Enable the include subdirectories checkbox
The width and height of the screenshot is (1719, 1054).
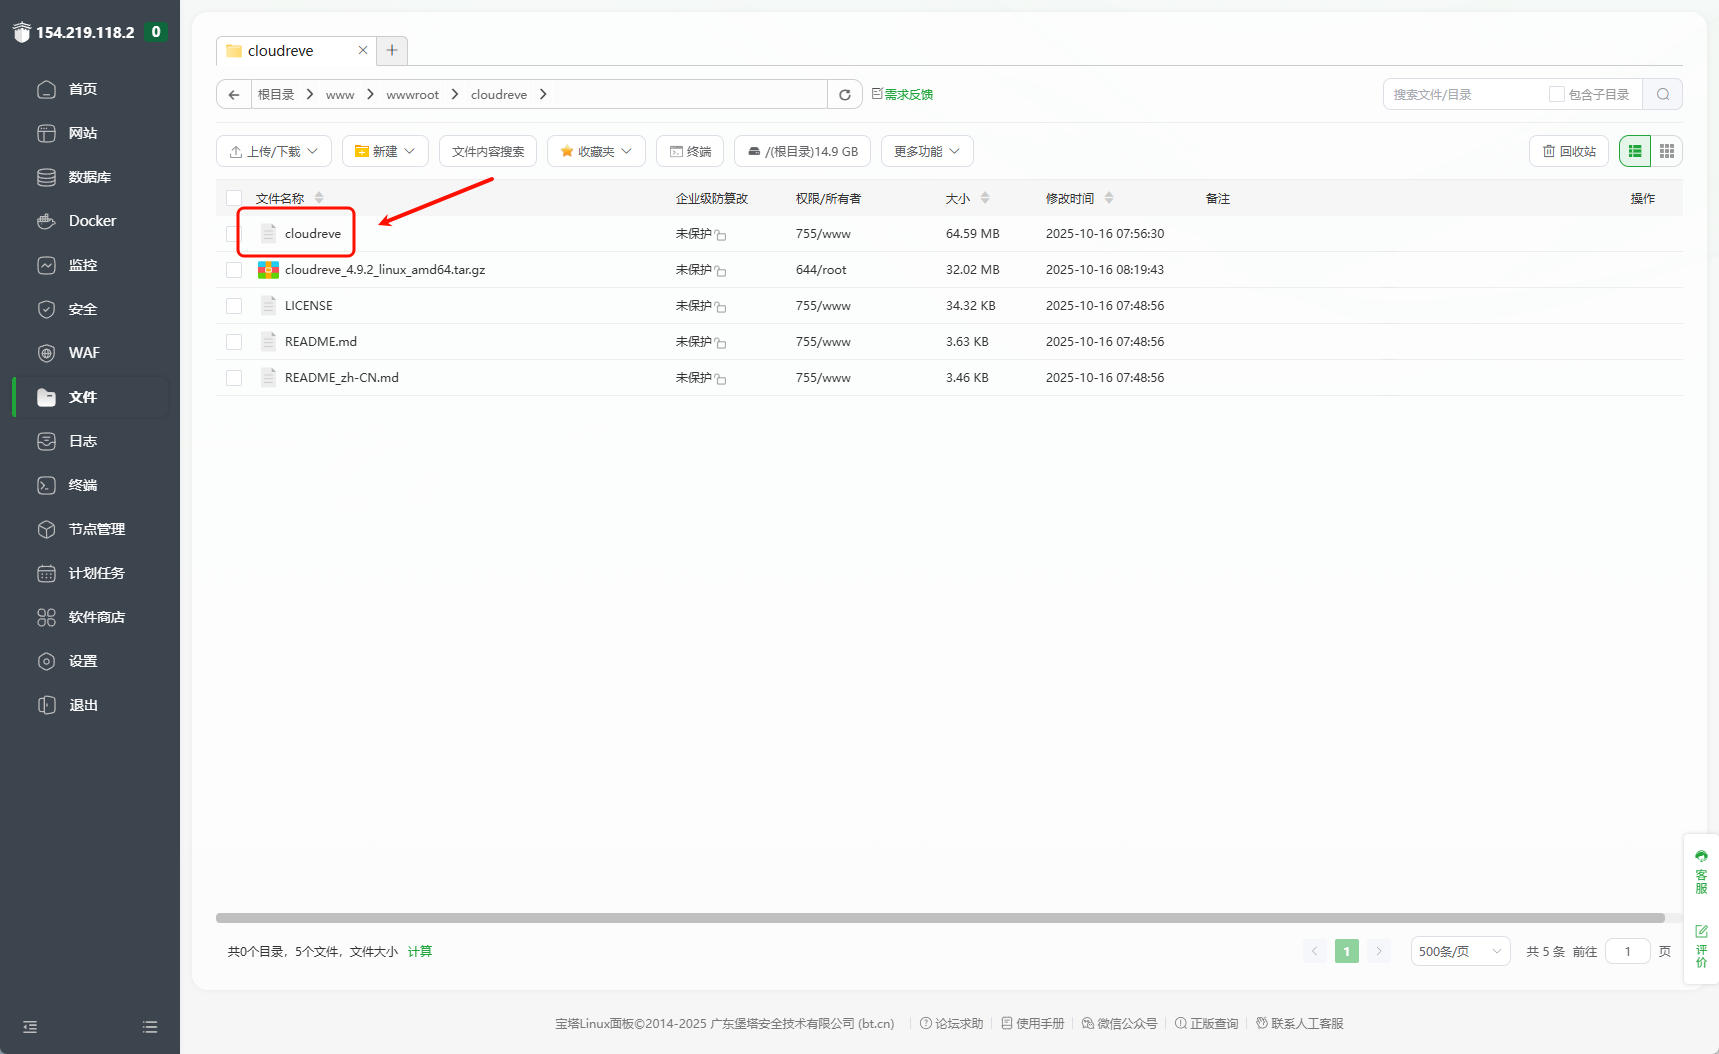point(1556,95)
